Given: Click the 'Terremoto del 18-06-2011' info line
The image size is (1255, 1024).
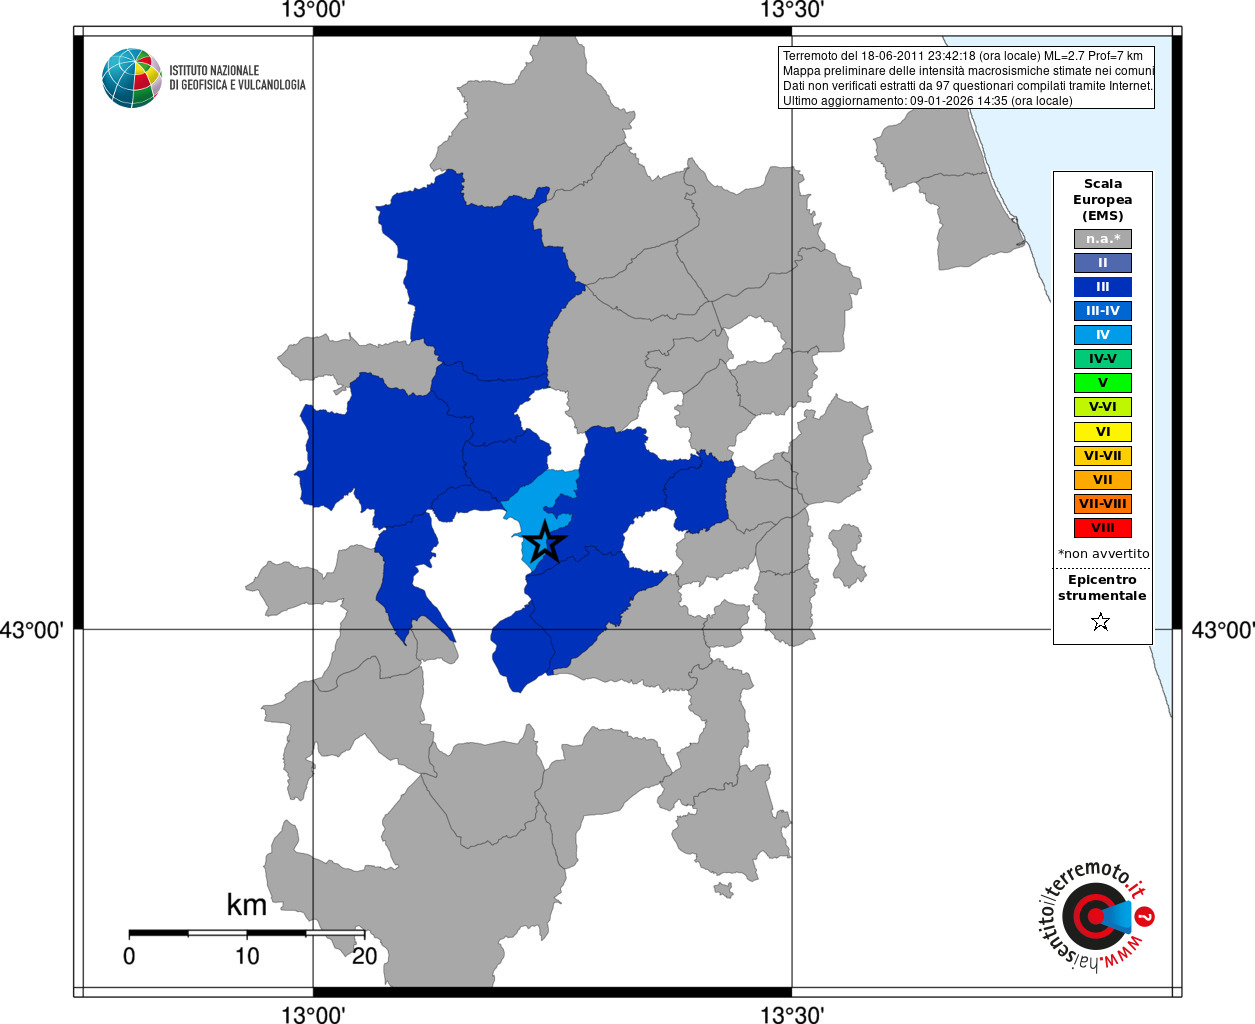Looking at the screenshot, I should coord(963,56).
